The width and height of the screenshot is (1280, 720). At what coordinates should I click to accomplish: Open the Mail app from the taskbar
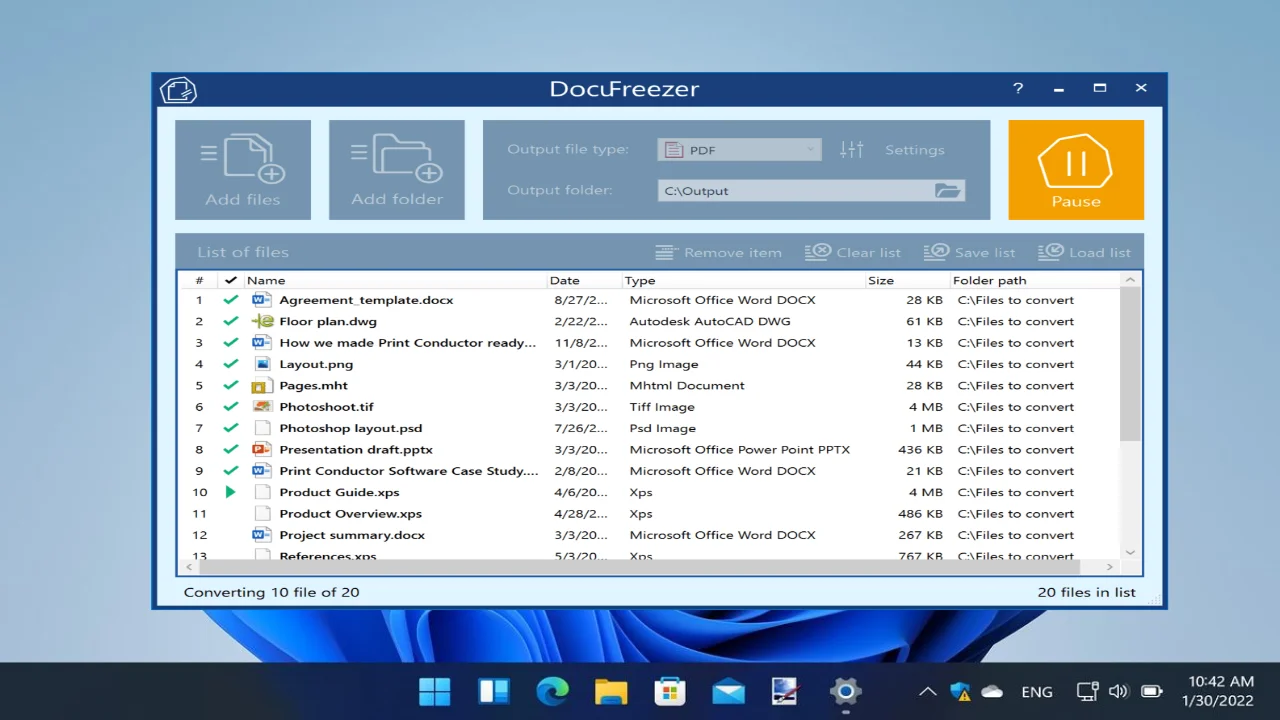(x=729, y=691)
